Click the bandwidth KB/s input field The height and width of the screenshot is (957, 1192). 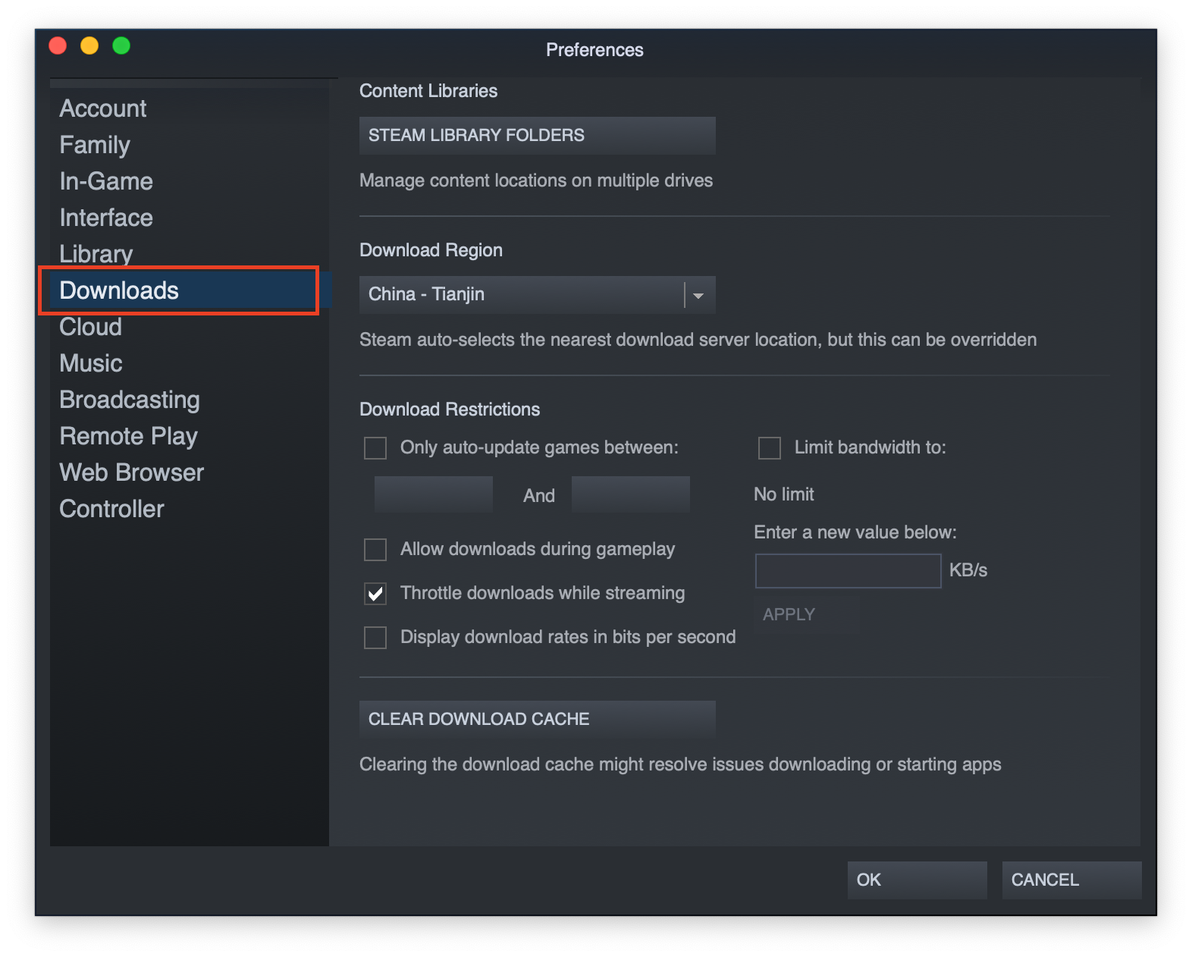(x=848, y=571)
